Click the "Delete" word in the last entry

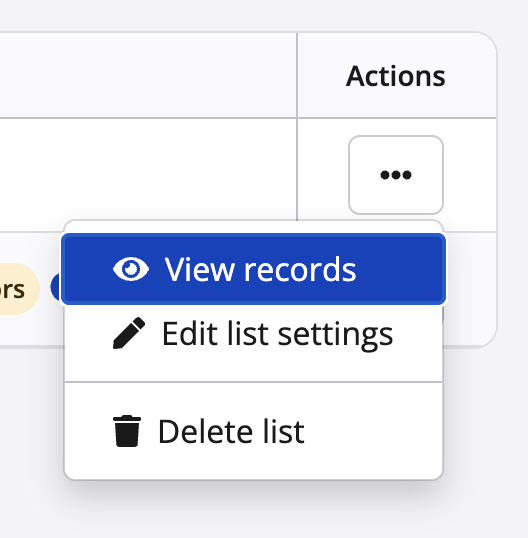pos(206,432)
